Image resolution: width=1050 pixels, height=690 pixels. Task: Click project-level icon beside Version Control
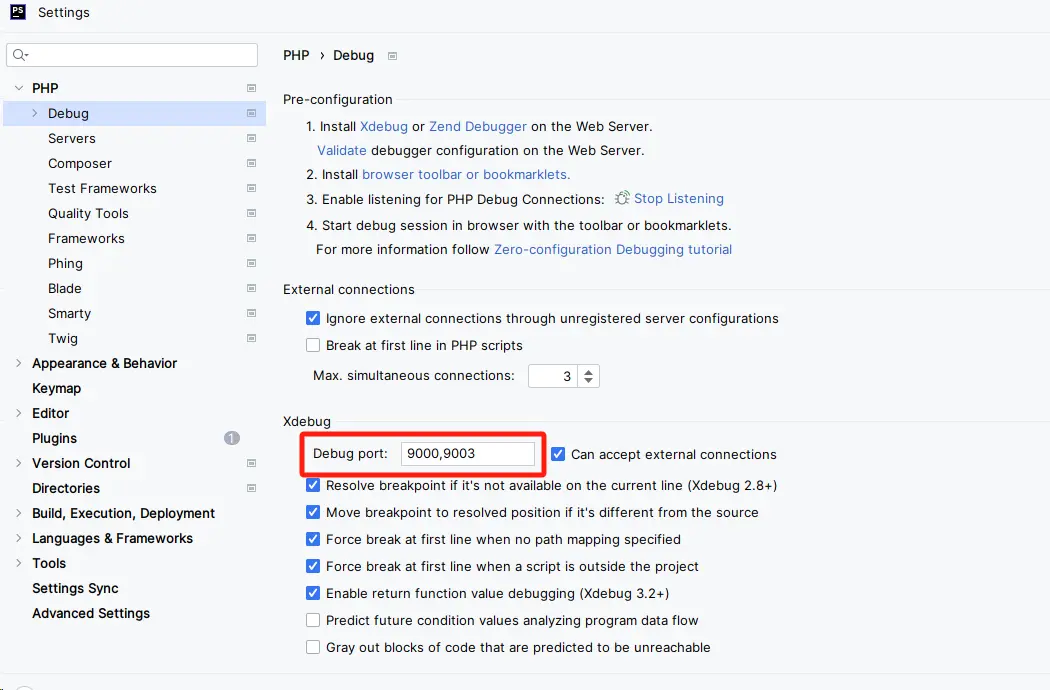coord(251,463)
